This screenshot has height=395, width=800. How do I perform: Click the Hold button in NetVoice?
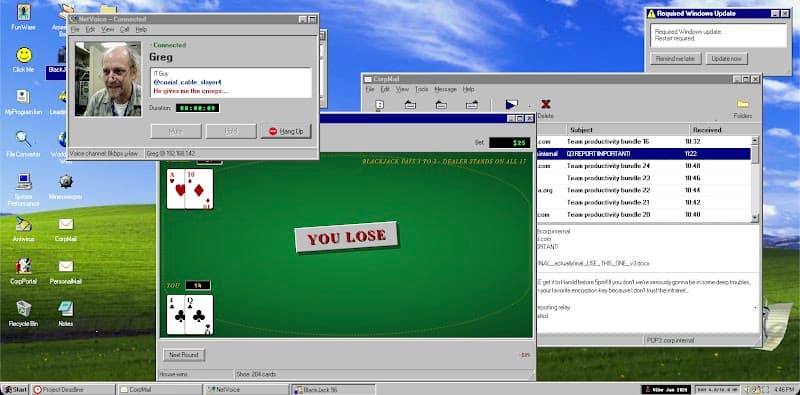231,131
